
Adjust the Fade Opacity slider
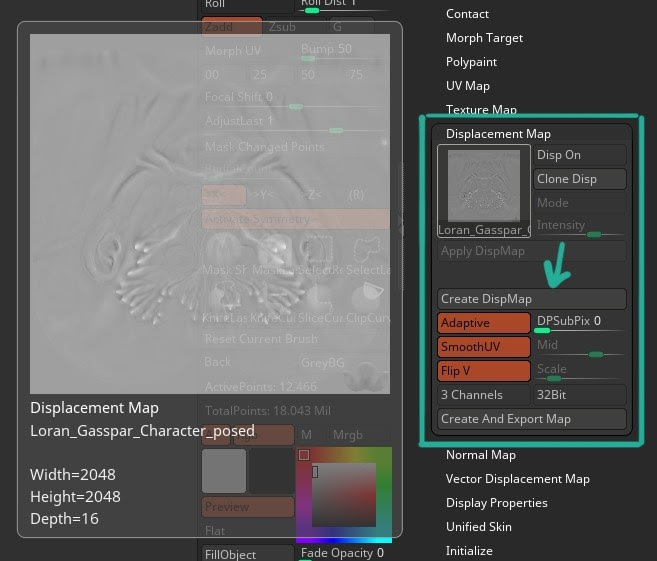pos(343,554)
